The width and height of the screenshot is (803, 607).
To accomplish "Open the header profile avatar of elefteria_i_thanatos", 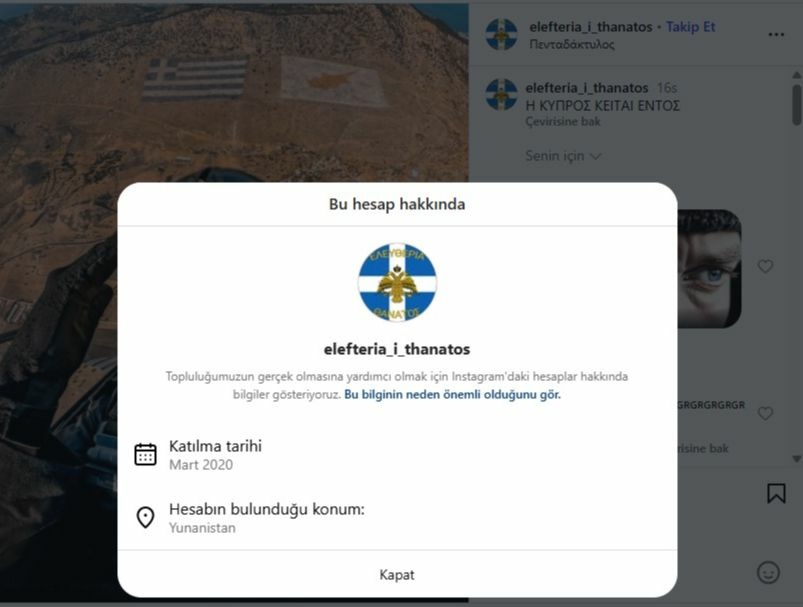I will pos(501,34).
